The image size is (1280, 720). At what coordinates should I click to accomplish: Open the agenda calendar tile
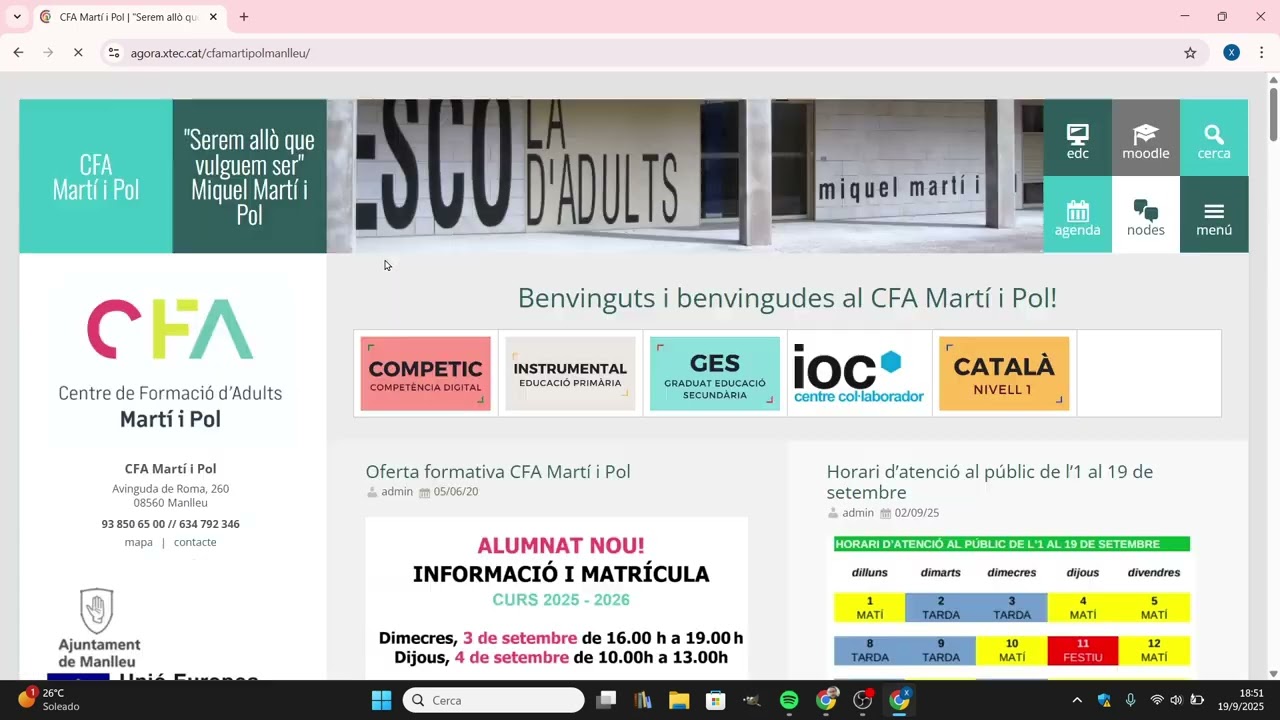pyautogui.click(x=1077, y=215)
